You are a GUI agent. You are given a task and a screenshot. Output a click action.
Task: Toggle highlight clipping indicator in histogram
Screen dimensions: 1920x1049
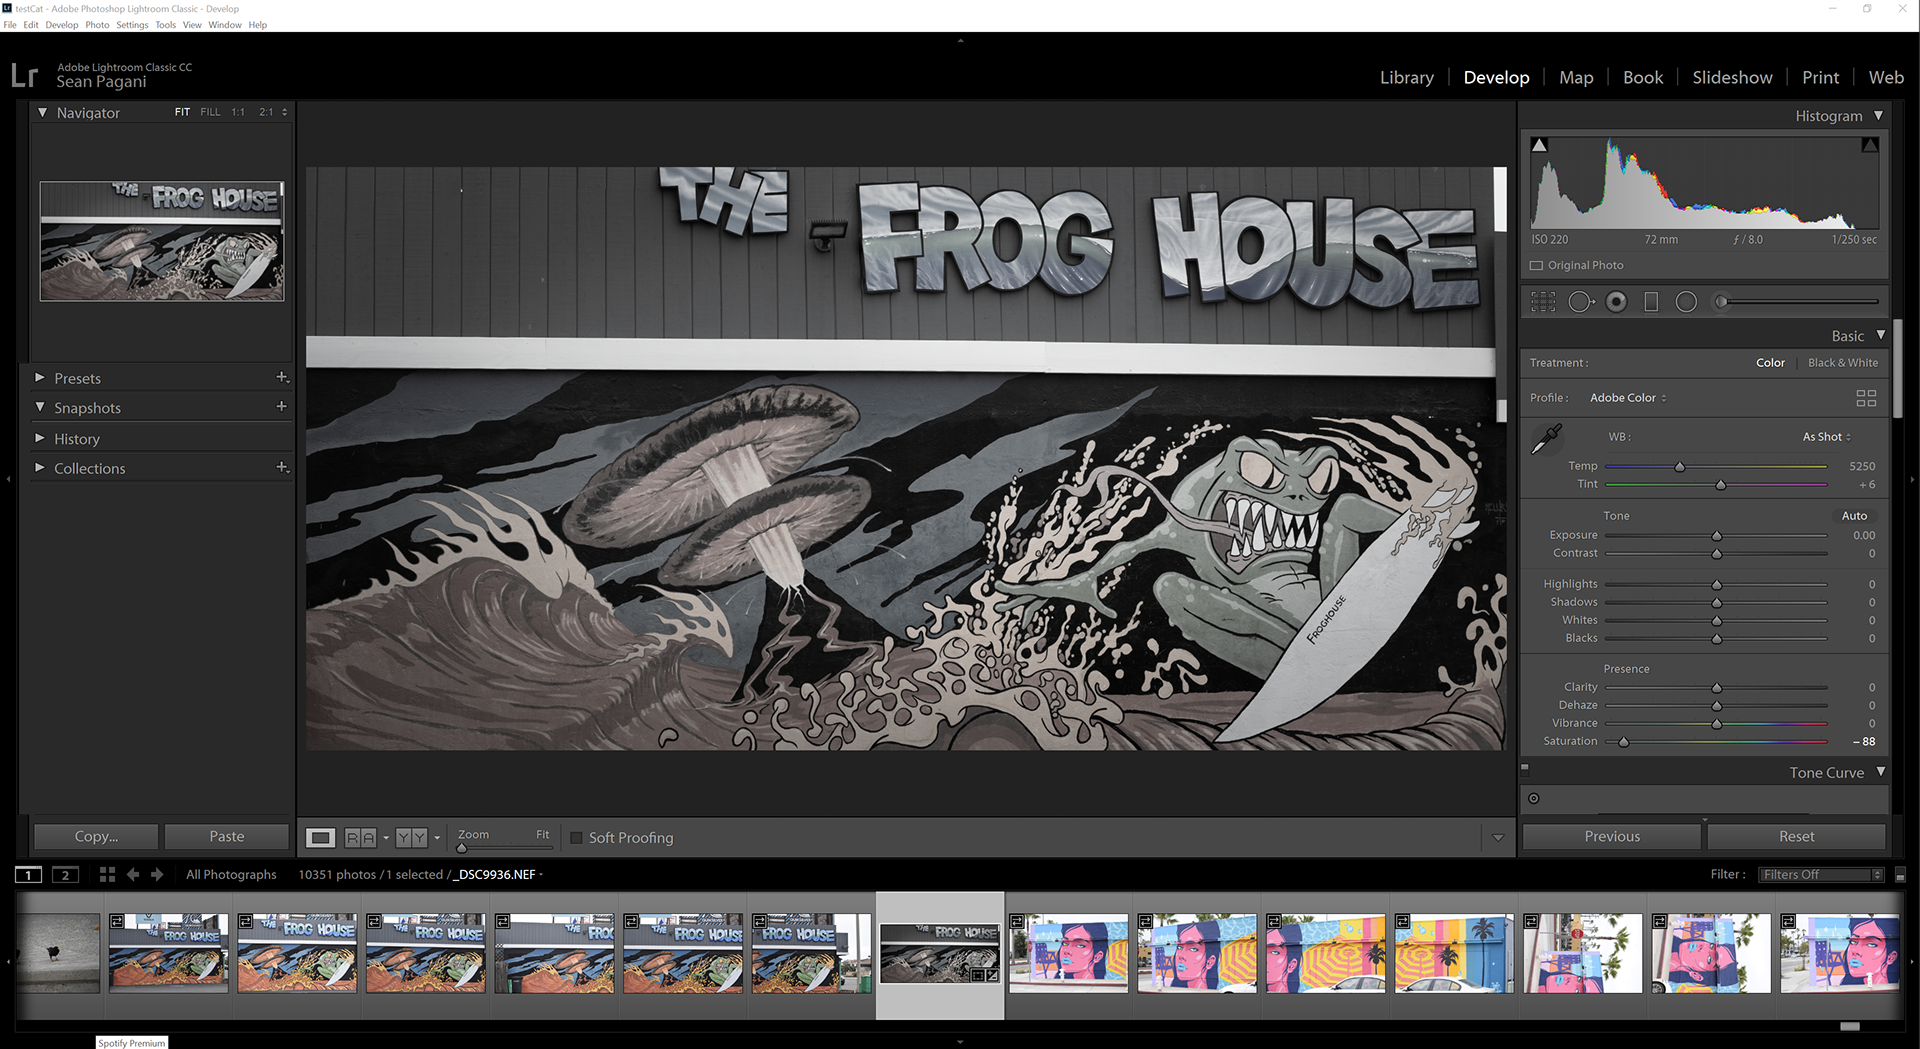[1869, 145]
